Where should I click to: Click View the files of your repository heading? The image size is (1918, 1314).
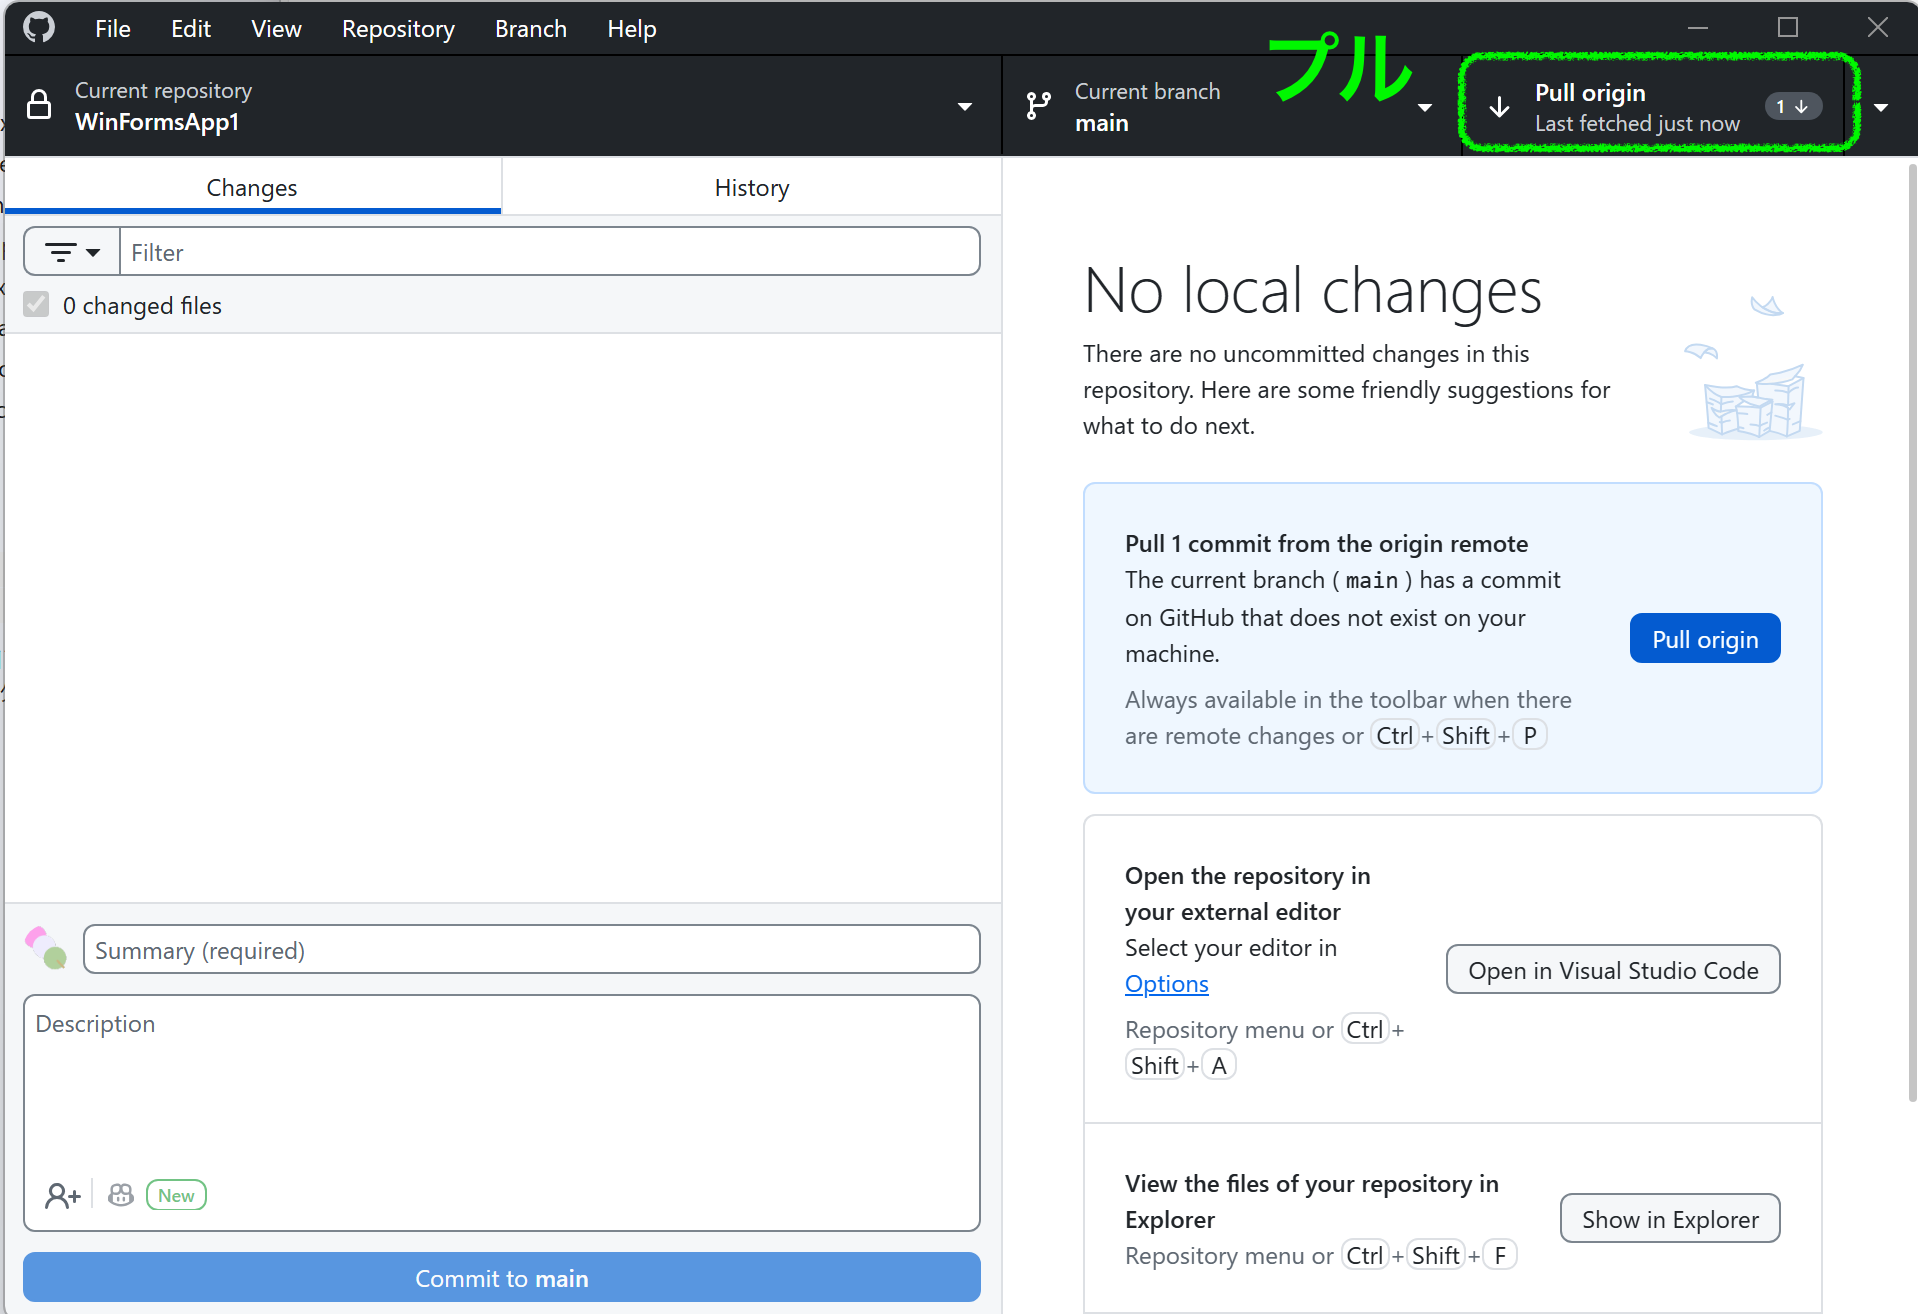1312,1201
